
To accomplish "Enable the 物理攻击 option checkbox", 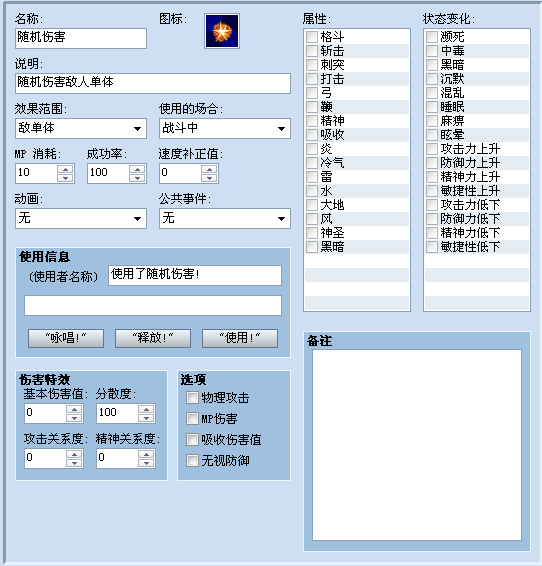I will [192, 398].
